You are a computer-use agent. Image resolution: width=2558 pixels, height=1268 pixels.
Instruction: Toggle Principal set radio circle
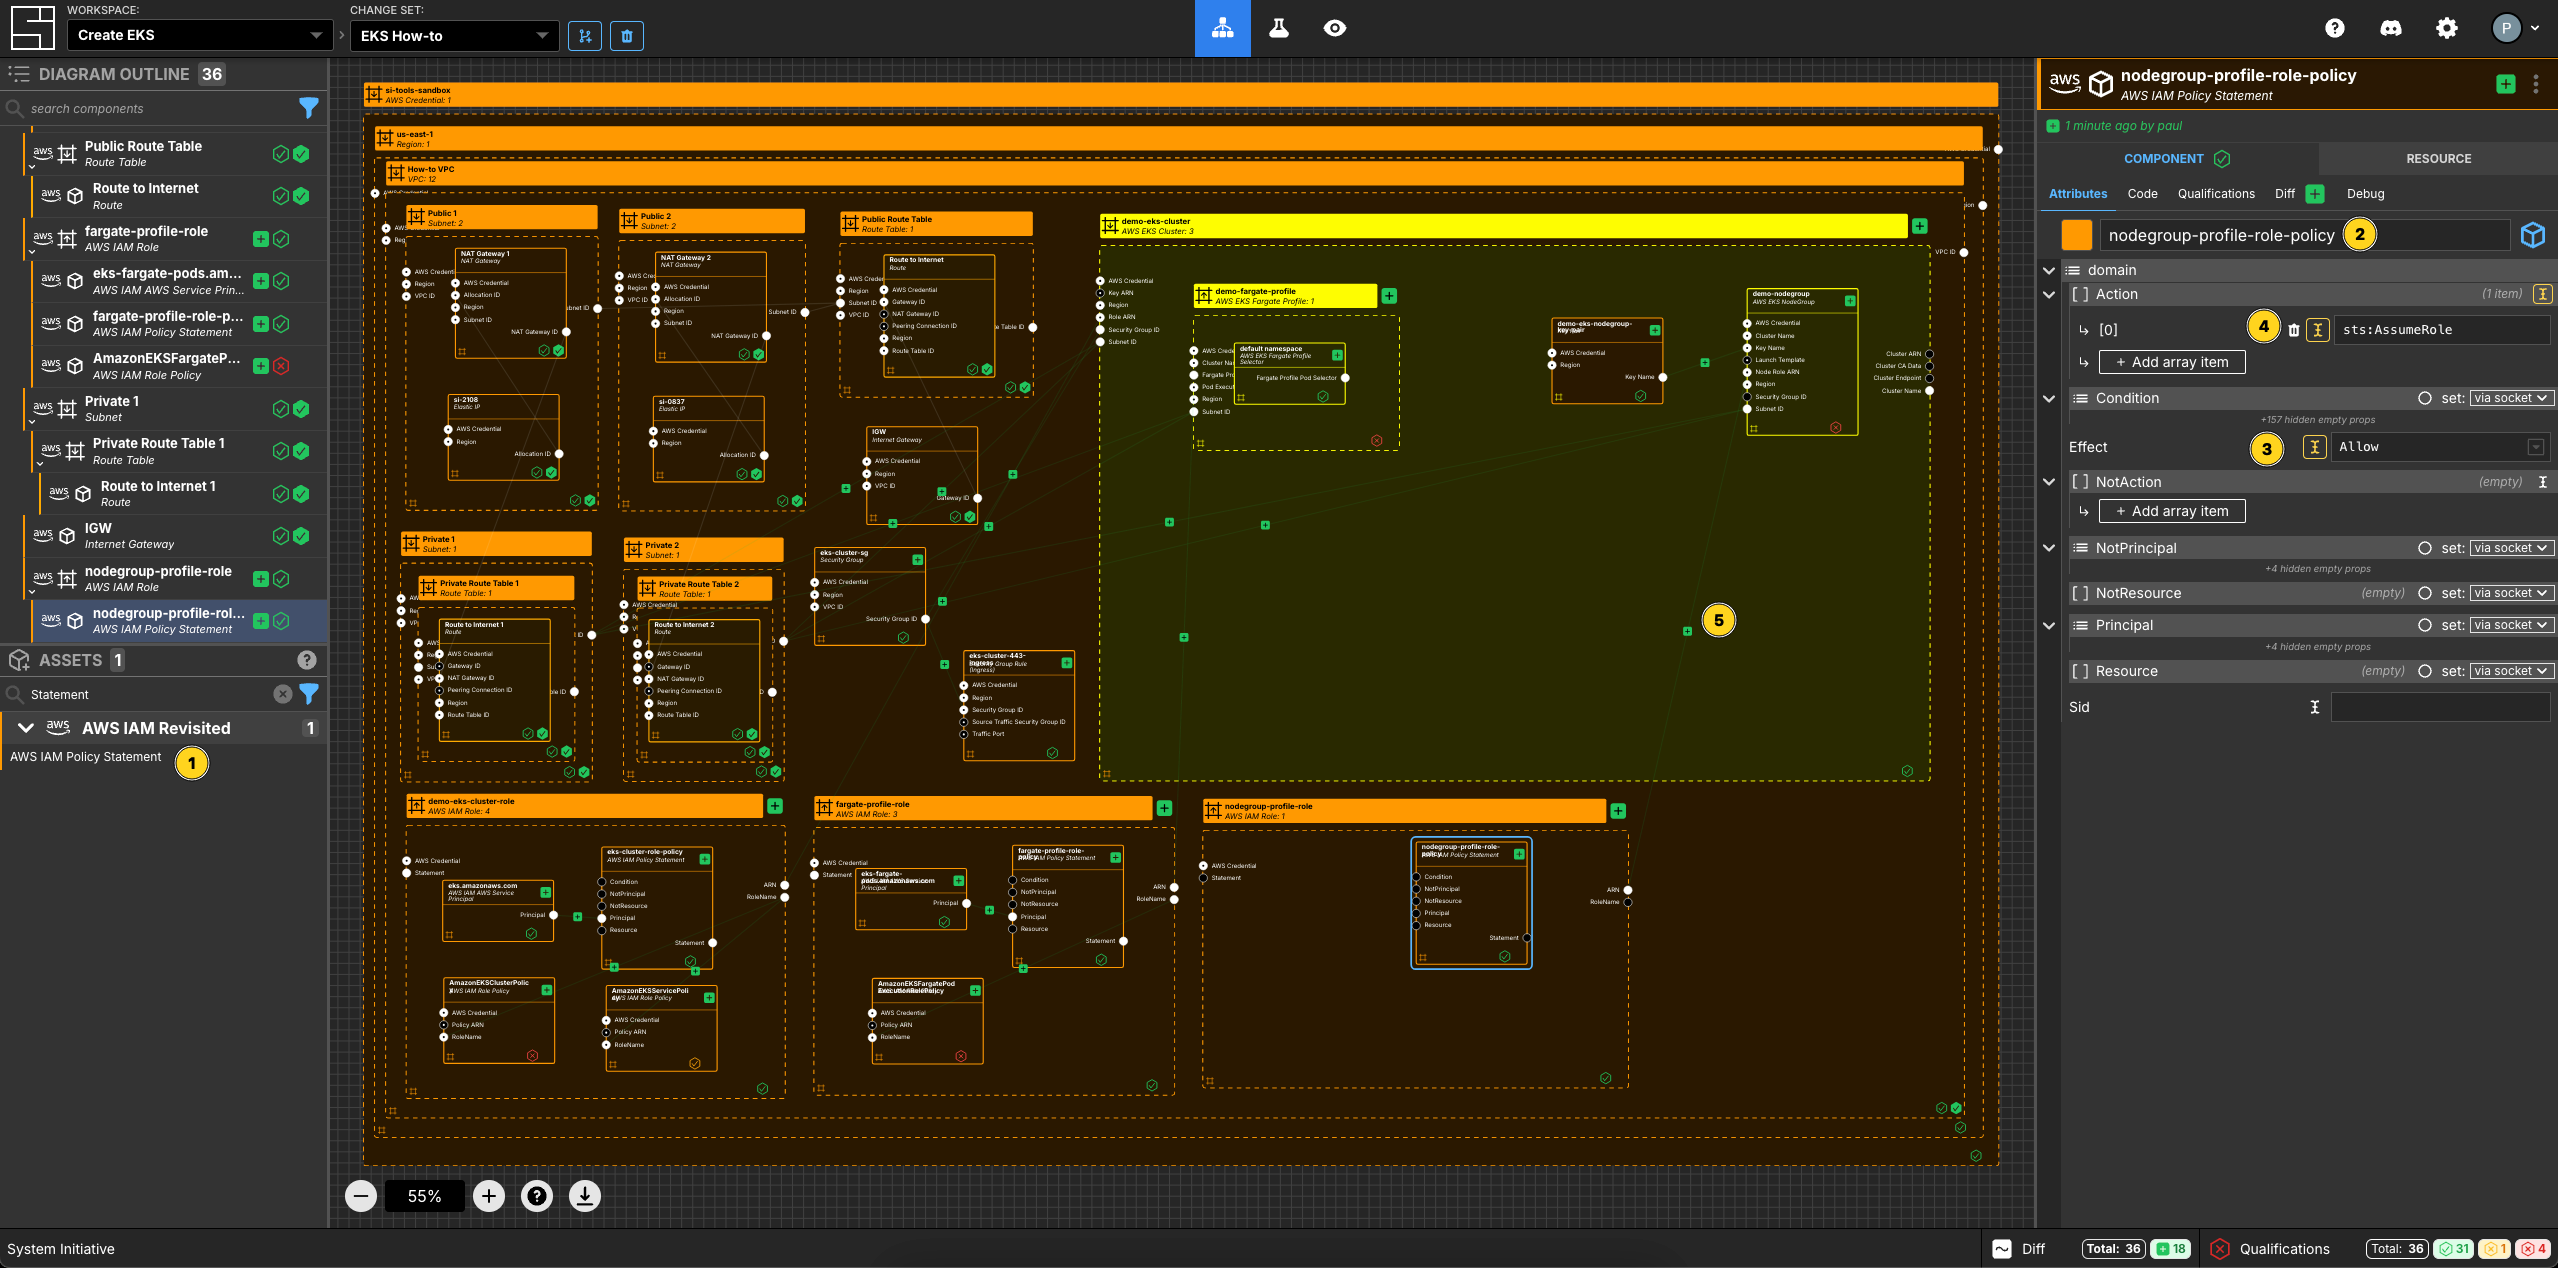coord(2425,625)
